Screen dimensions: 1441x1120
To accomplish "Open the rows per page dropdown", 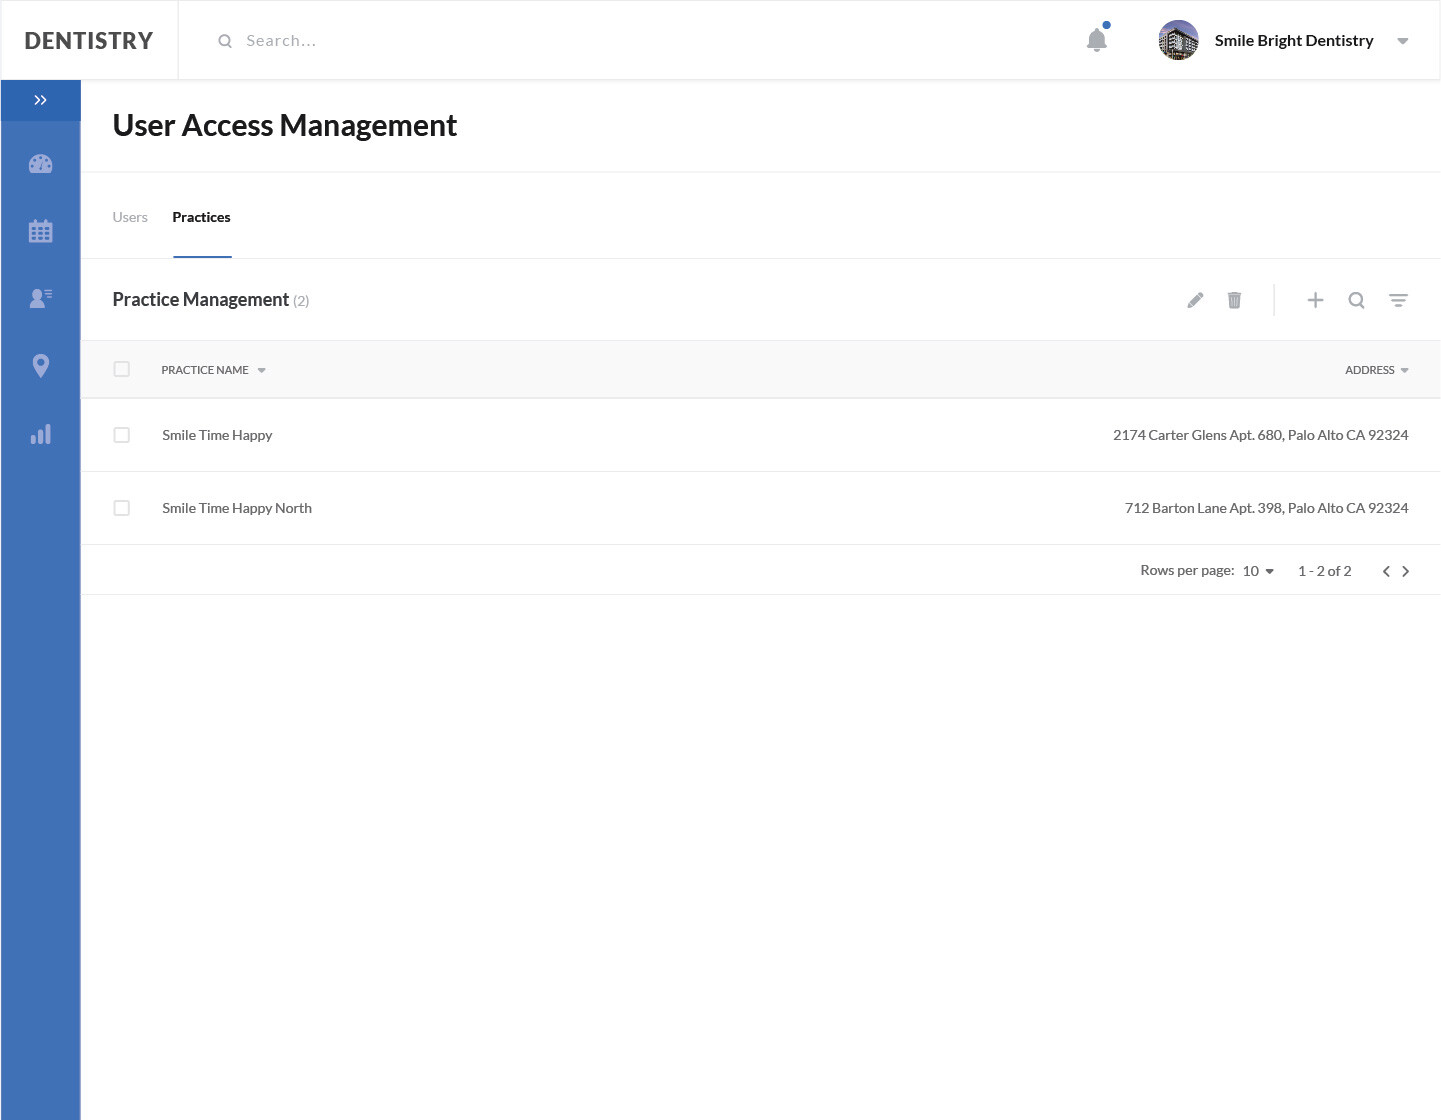I will coord(1258,571).
